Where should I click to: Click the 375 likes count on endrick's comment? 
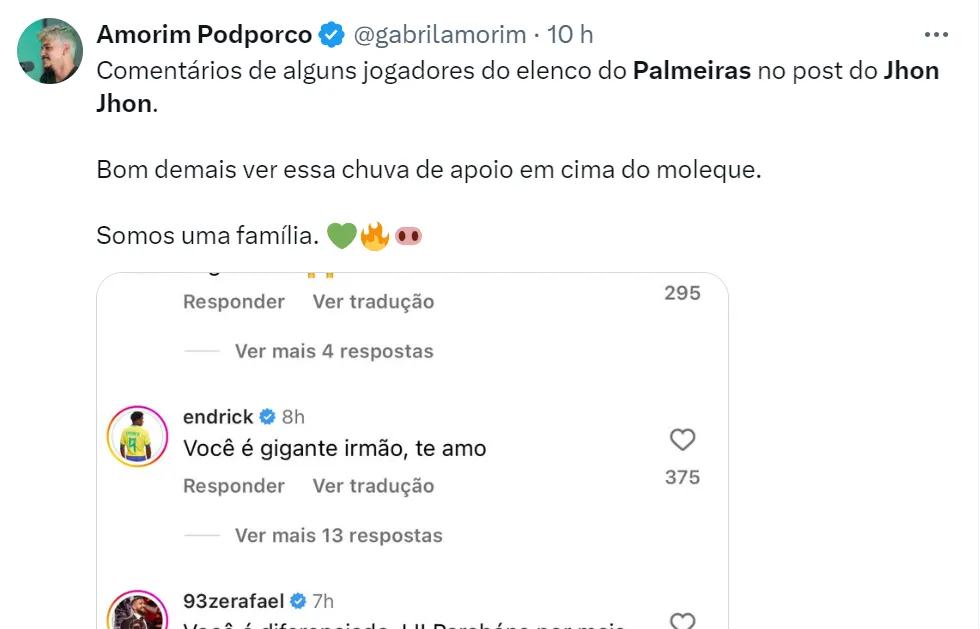(682, 477)
